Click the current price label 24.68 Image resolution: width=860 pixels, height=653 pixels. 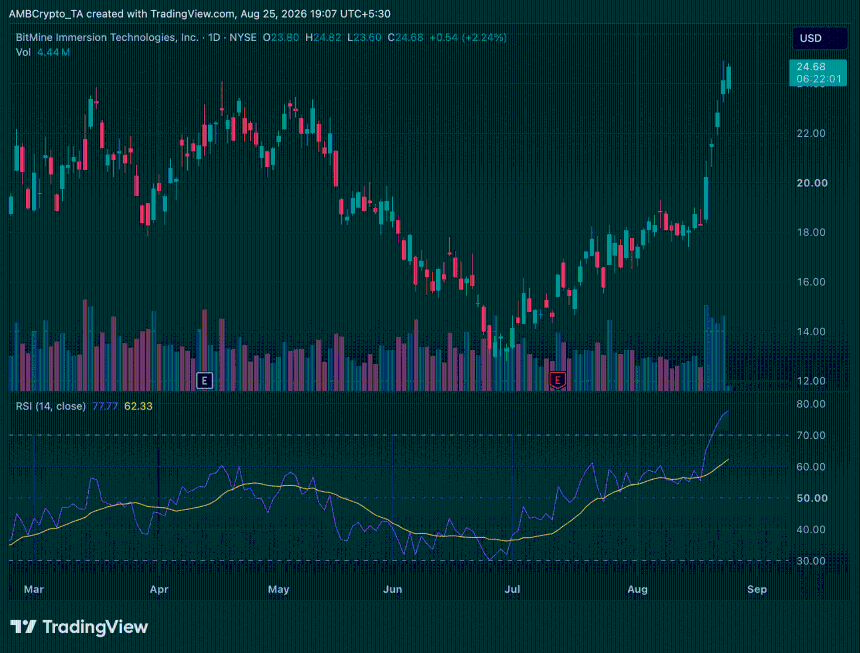pos(818,72)
